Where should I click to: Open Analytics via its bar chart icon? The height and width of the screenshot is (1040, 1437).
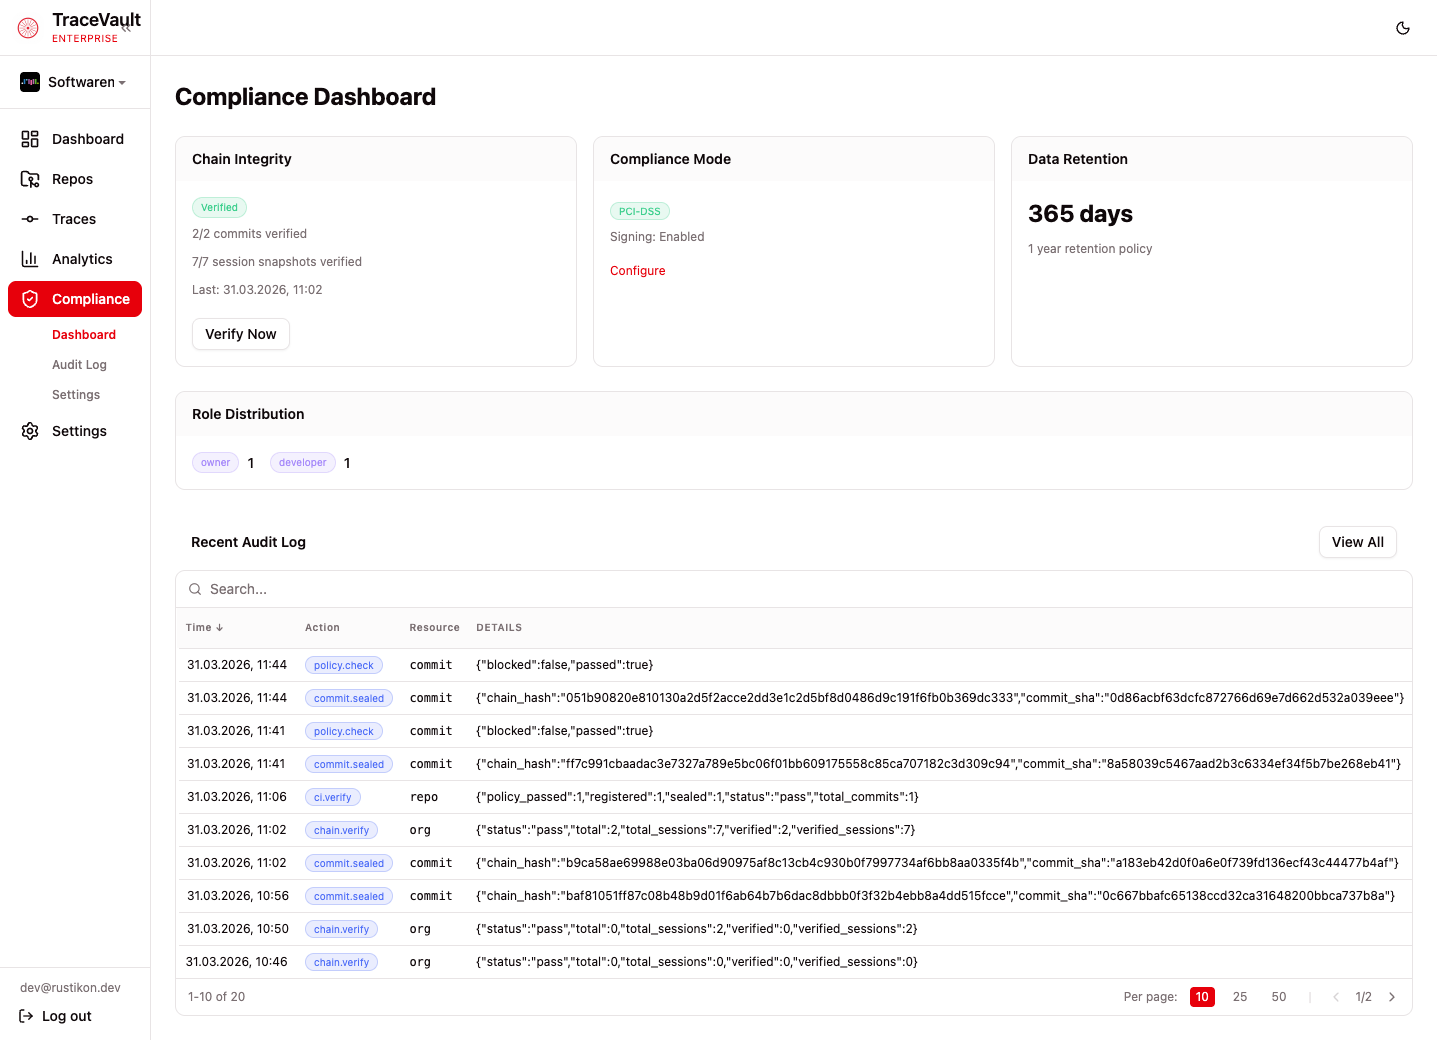click(x=30, y=259)
